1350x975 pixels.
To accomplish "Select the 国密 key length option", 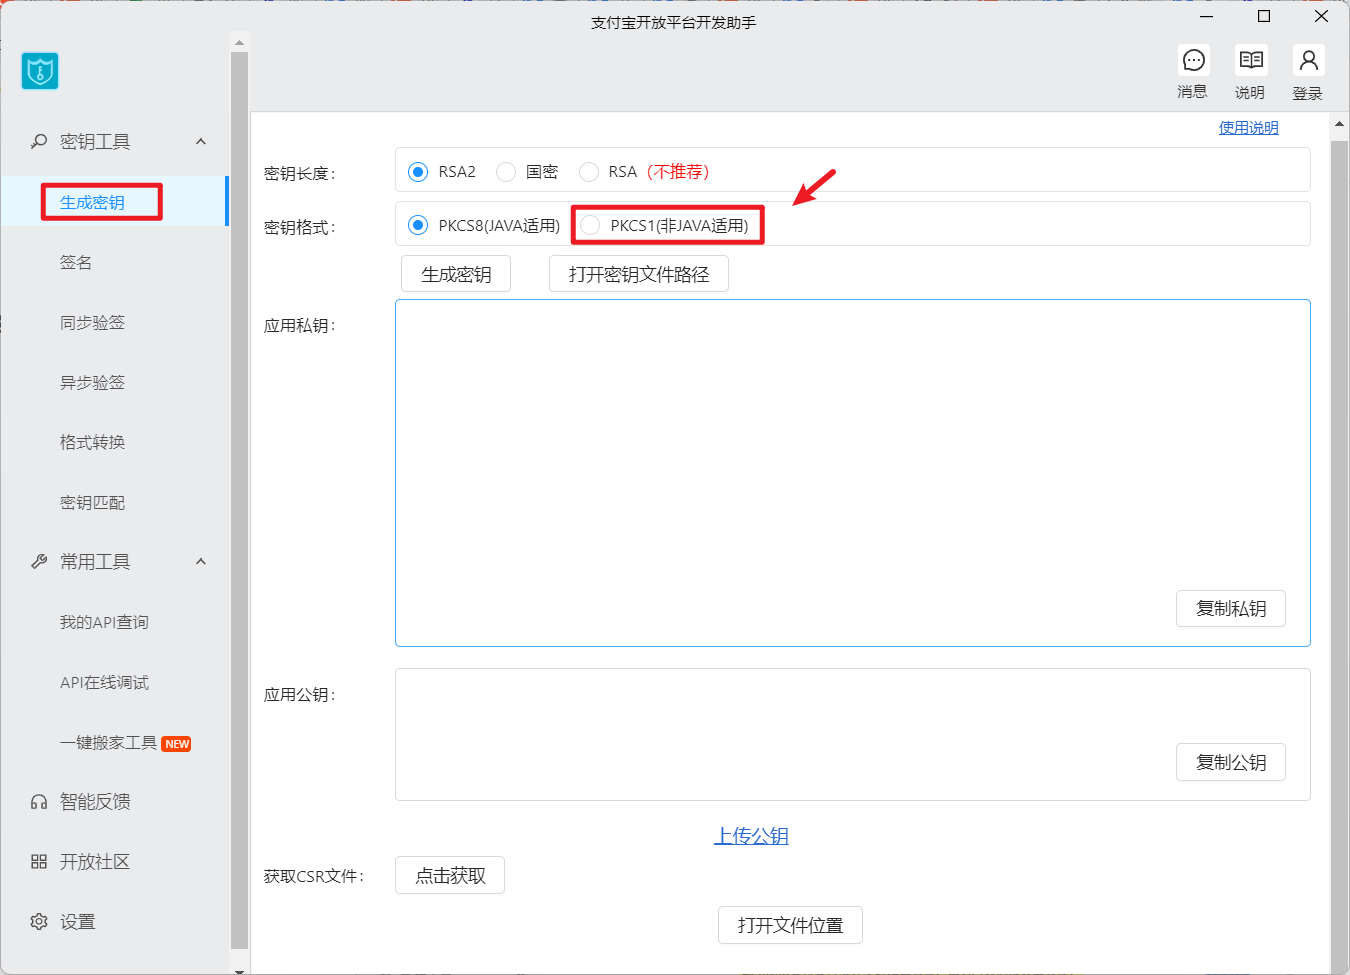I will point(506,172).
